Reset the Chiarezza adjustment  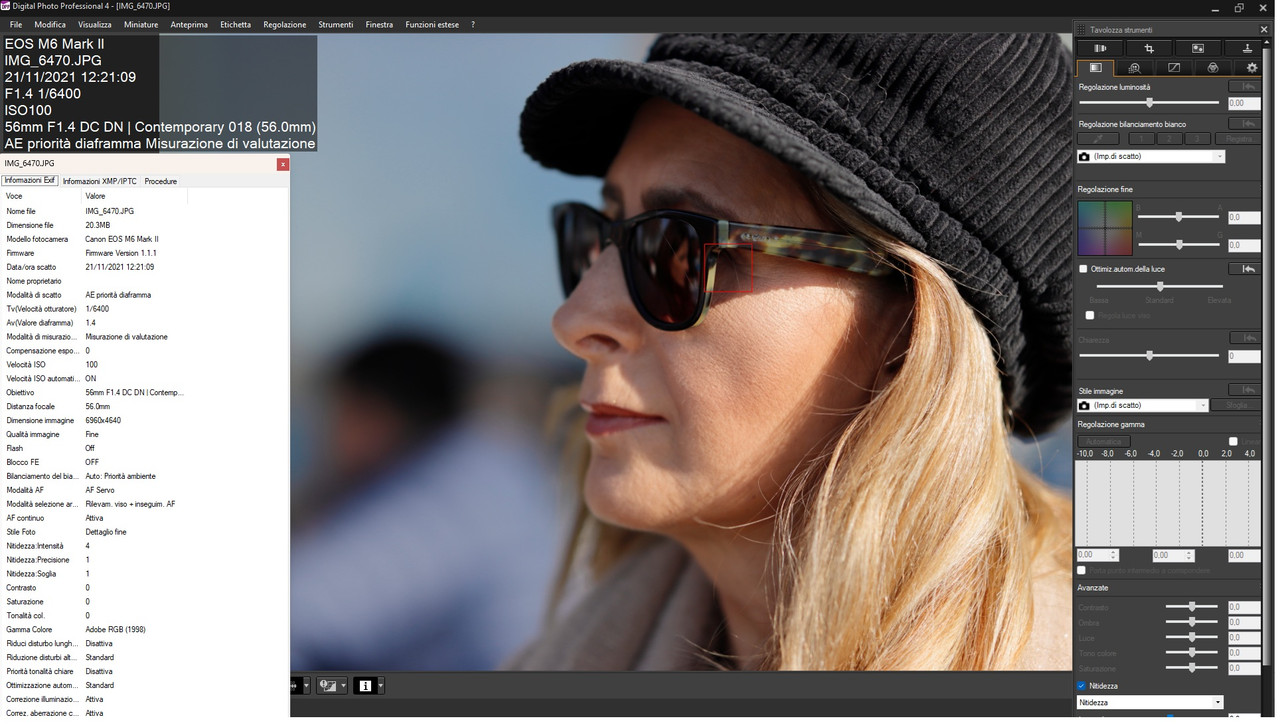coord(1244,339)
